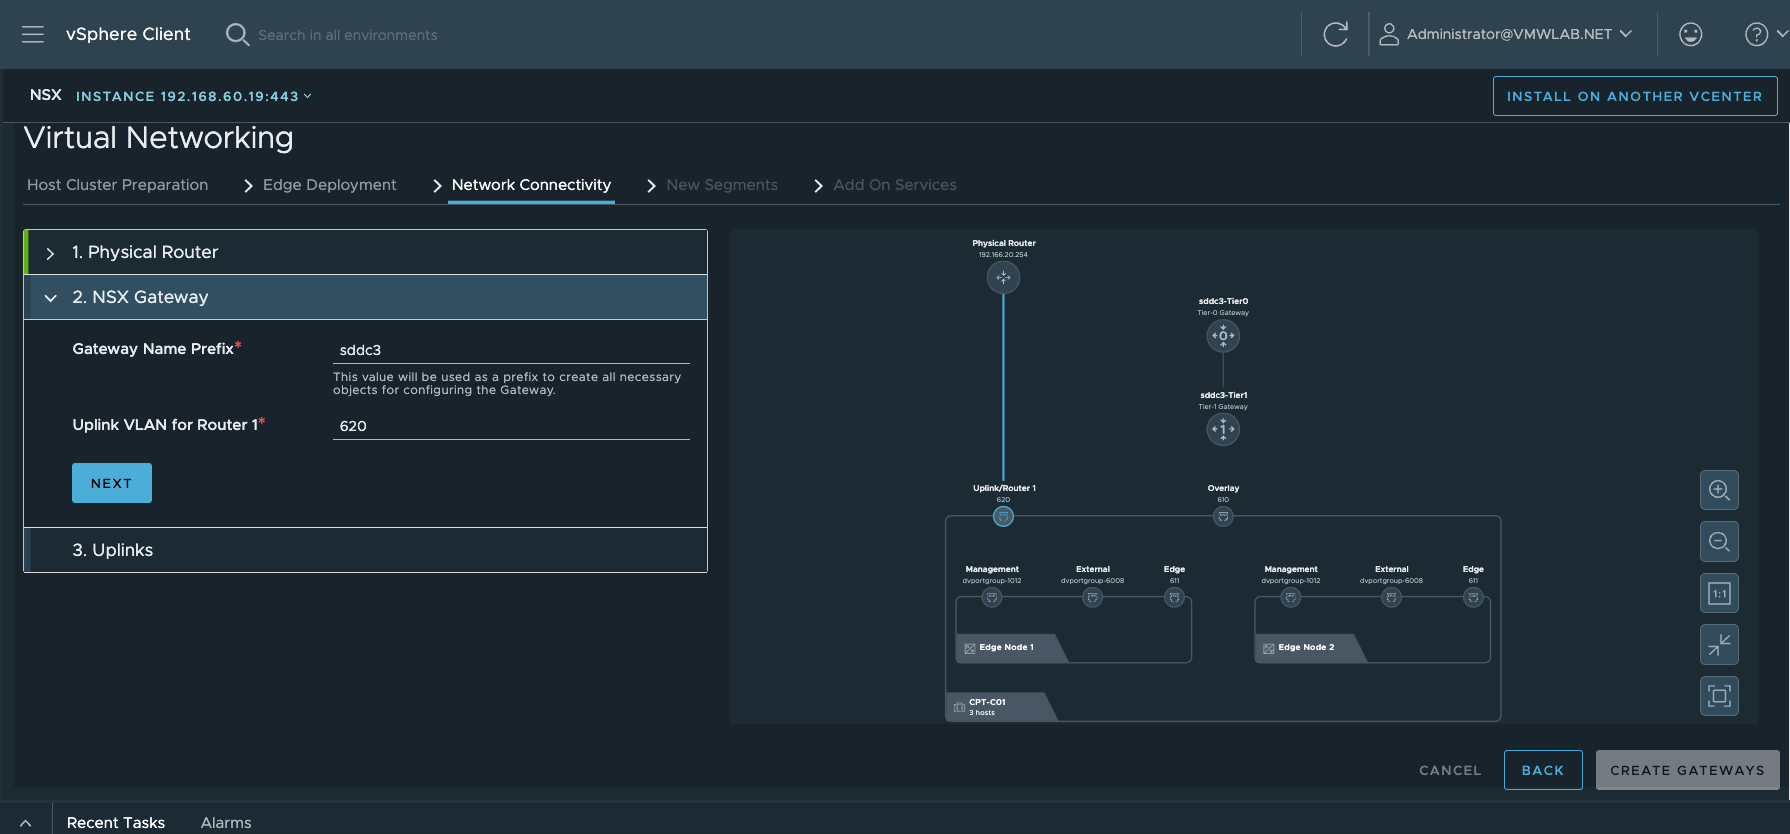Click Edge Node 1 External port icon
The image size is (1790, 834).
coord(1093,598)
